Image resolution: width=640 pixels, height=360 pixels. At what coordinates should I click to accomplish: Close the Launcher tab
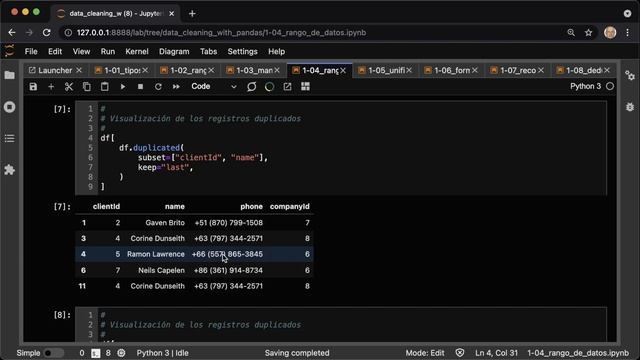tap(79, 71)
